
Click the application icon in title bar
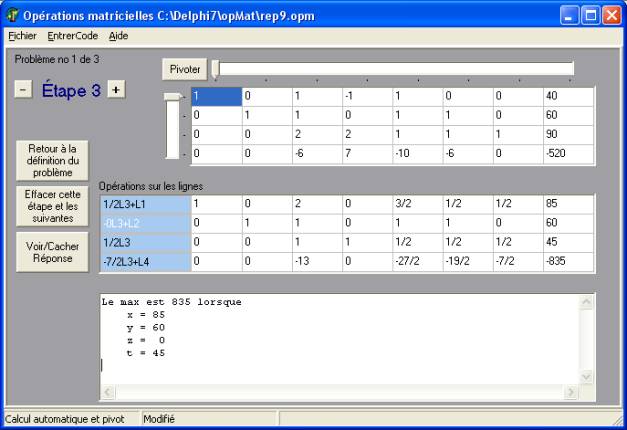tap(13, 16)
